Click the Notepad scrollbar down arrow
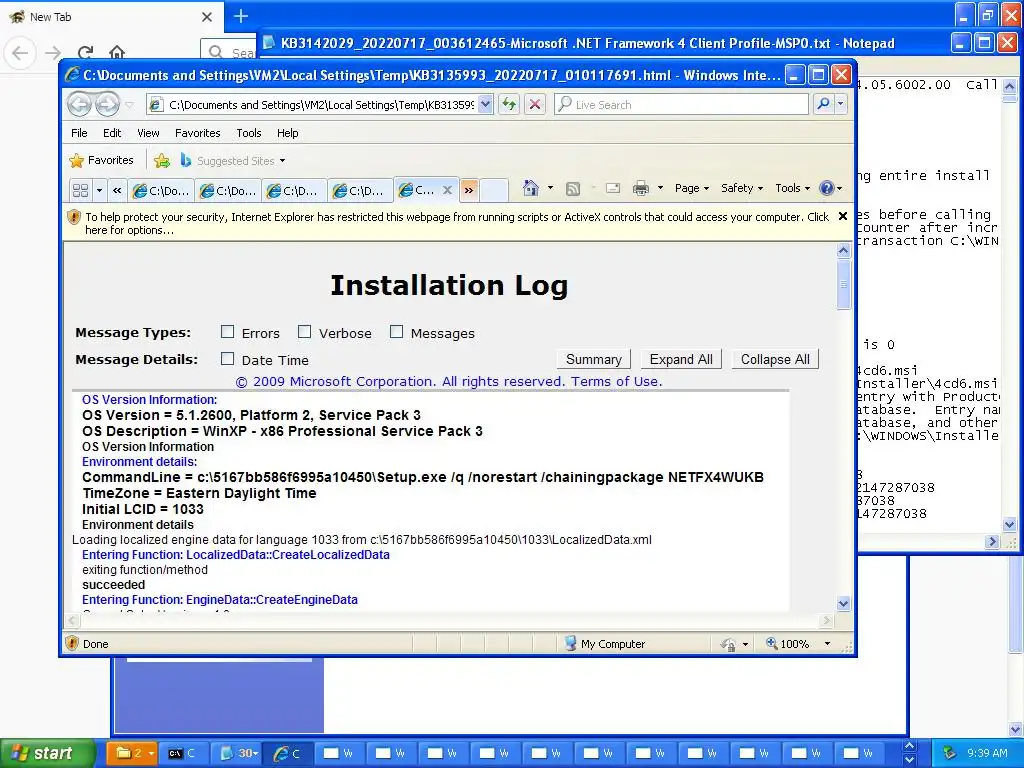This screenshot has width=1024, height=768. point(1009,524)
